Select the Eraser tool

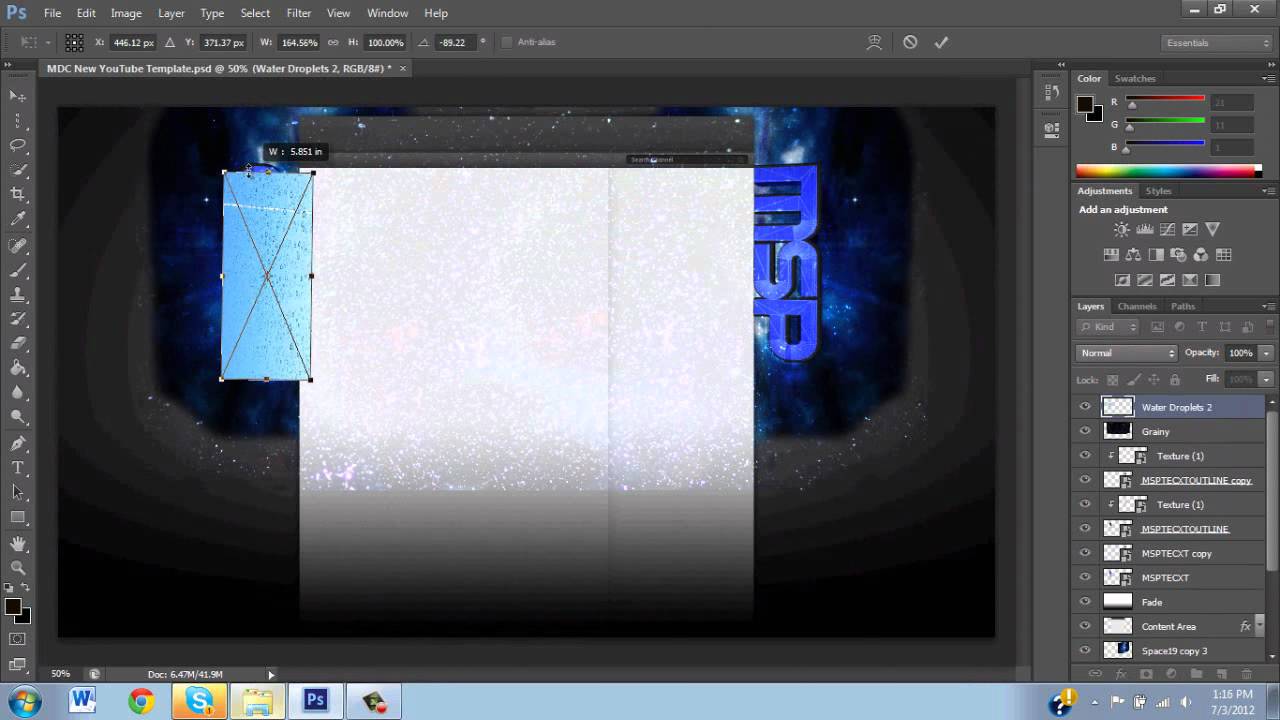pos(18,344)
